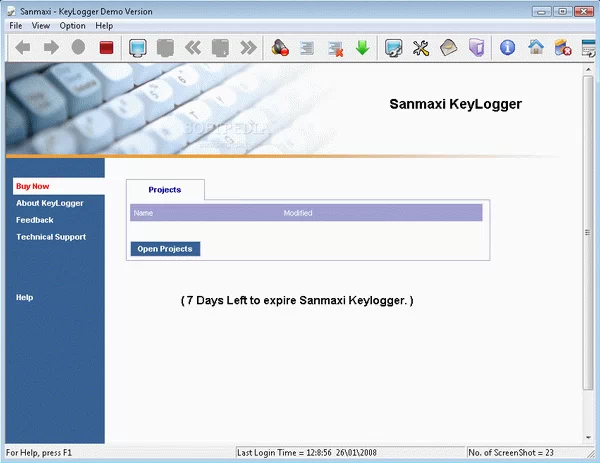The image size is (600, 463).
Task: Open the crossed tools settings icon
Action: click(421, 48)
